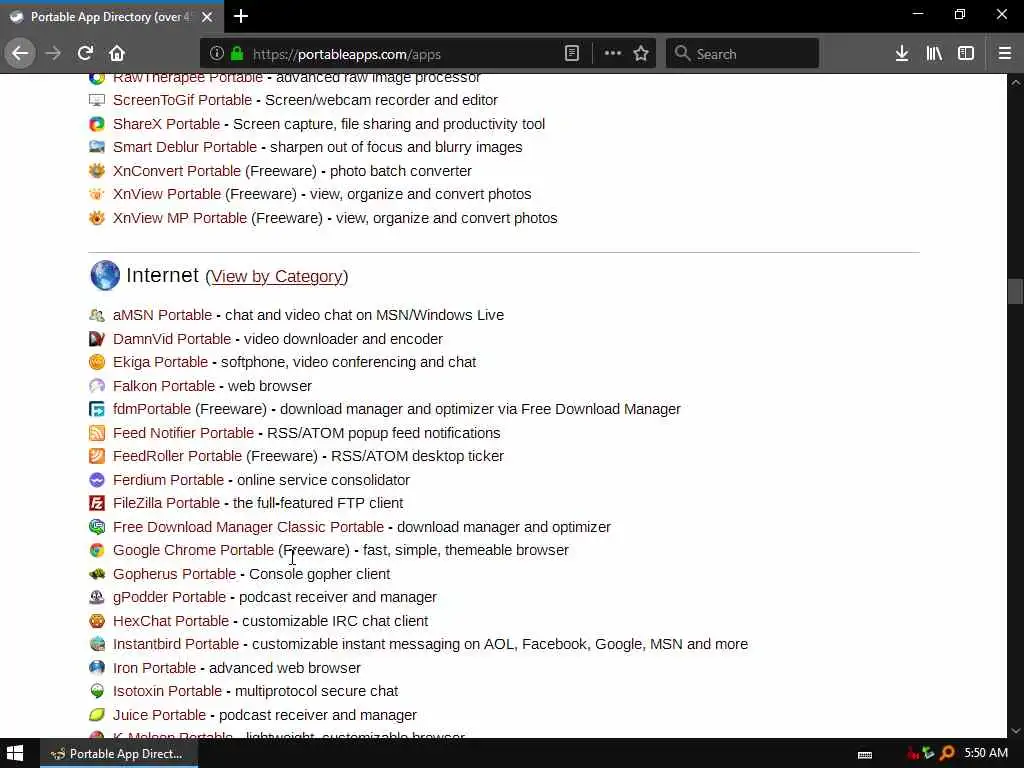Image resolution: width=1024 pixels, height=768 pixels.
Task: Open View by Category for Internet
Action: (276, 276)
